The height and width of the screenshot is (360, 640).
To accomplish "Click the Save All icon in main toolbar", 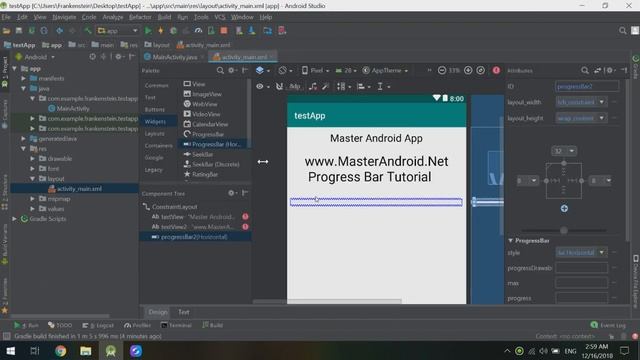I will (19, 31).
